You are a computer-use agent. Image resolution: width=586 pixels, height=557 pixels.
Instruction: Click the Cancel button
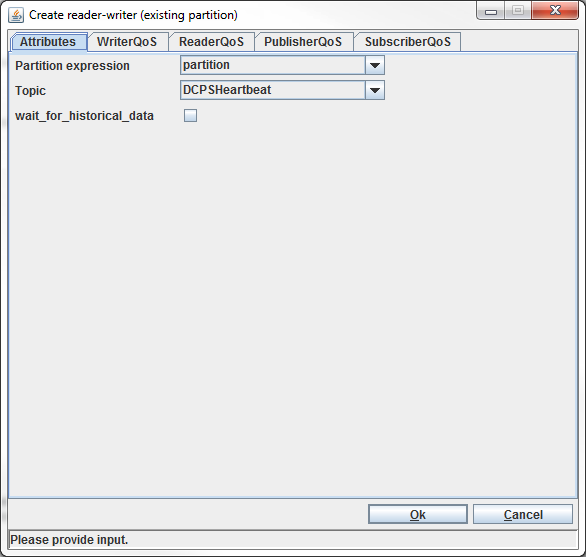523,514
